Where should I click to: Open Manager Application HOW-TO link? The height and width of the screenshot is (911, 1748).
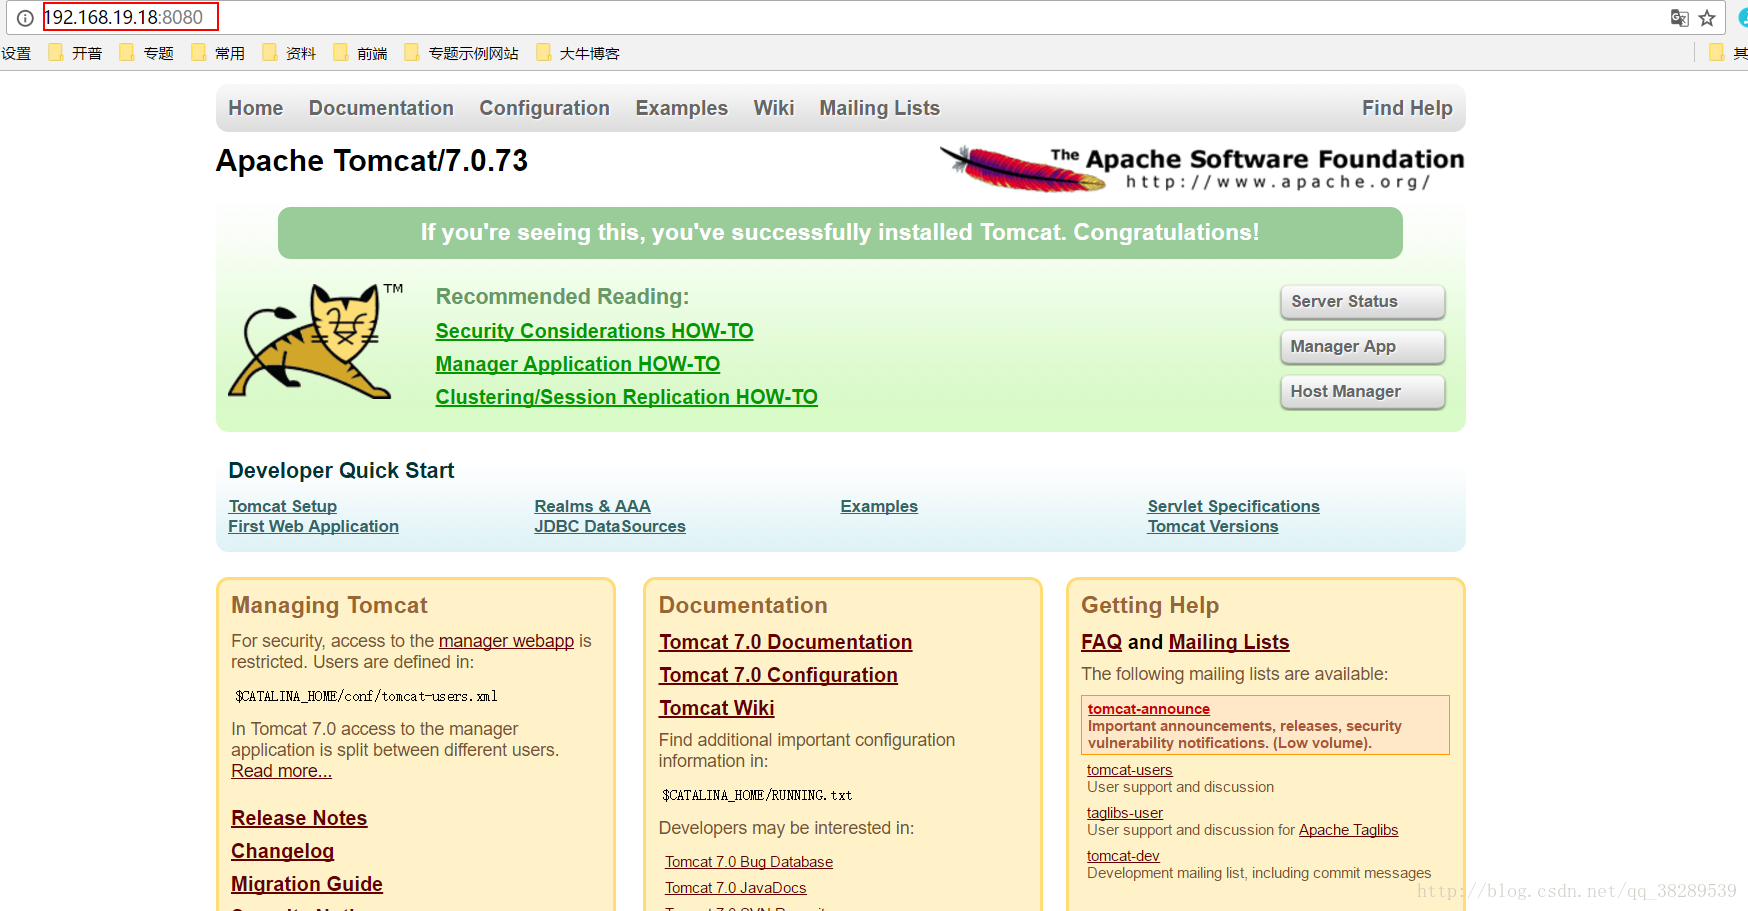point(577,364)
